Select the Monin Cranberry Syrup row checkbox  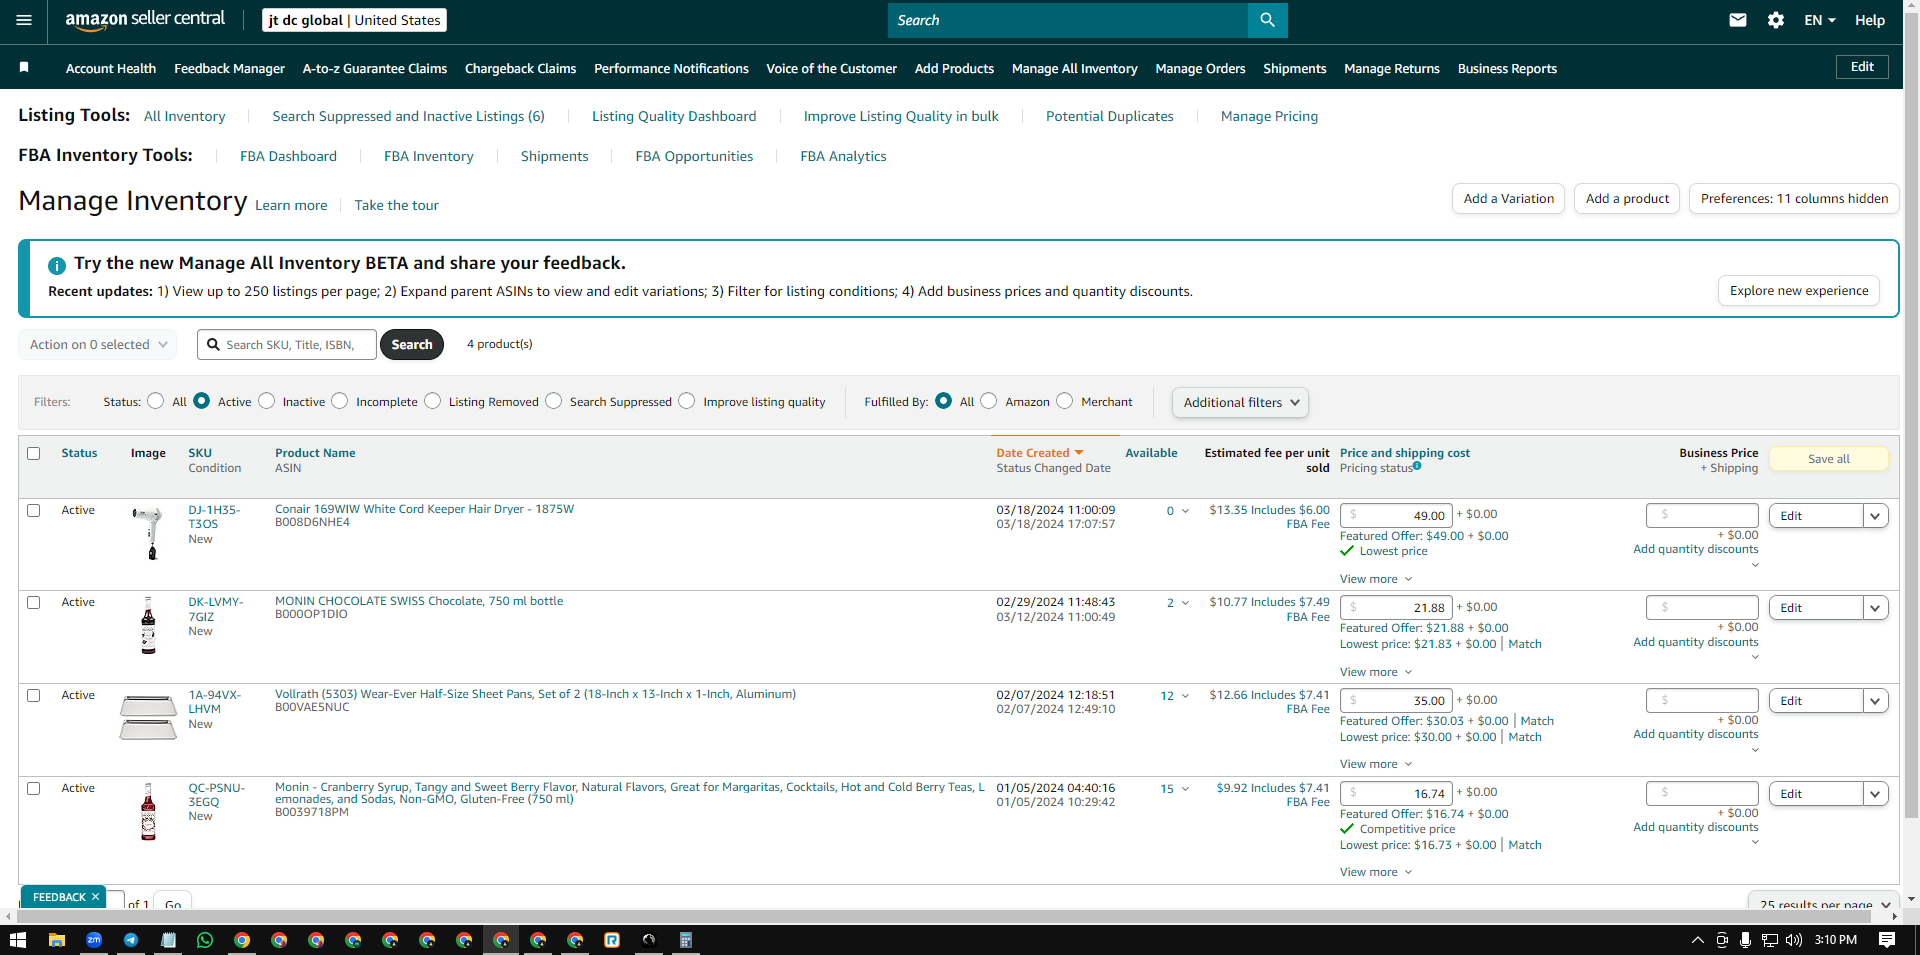33,788
